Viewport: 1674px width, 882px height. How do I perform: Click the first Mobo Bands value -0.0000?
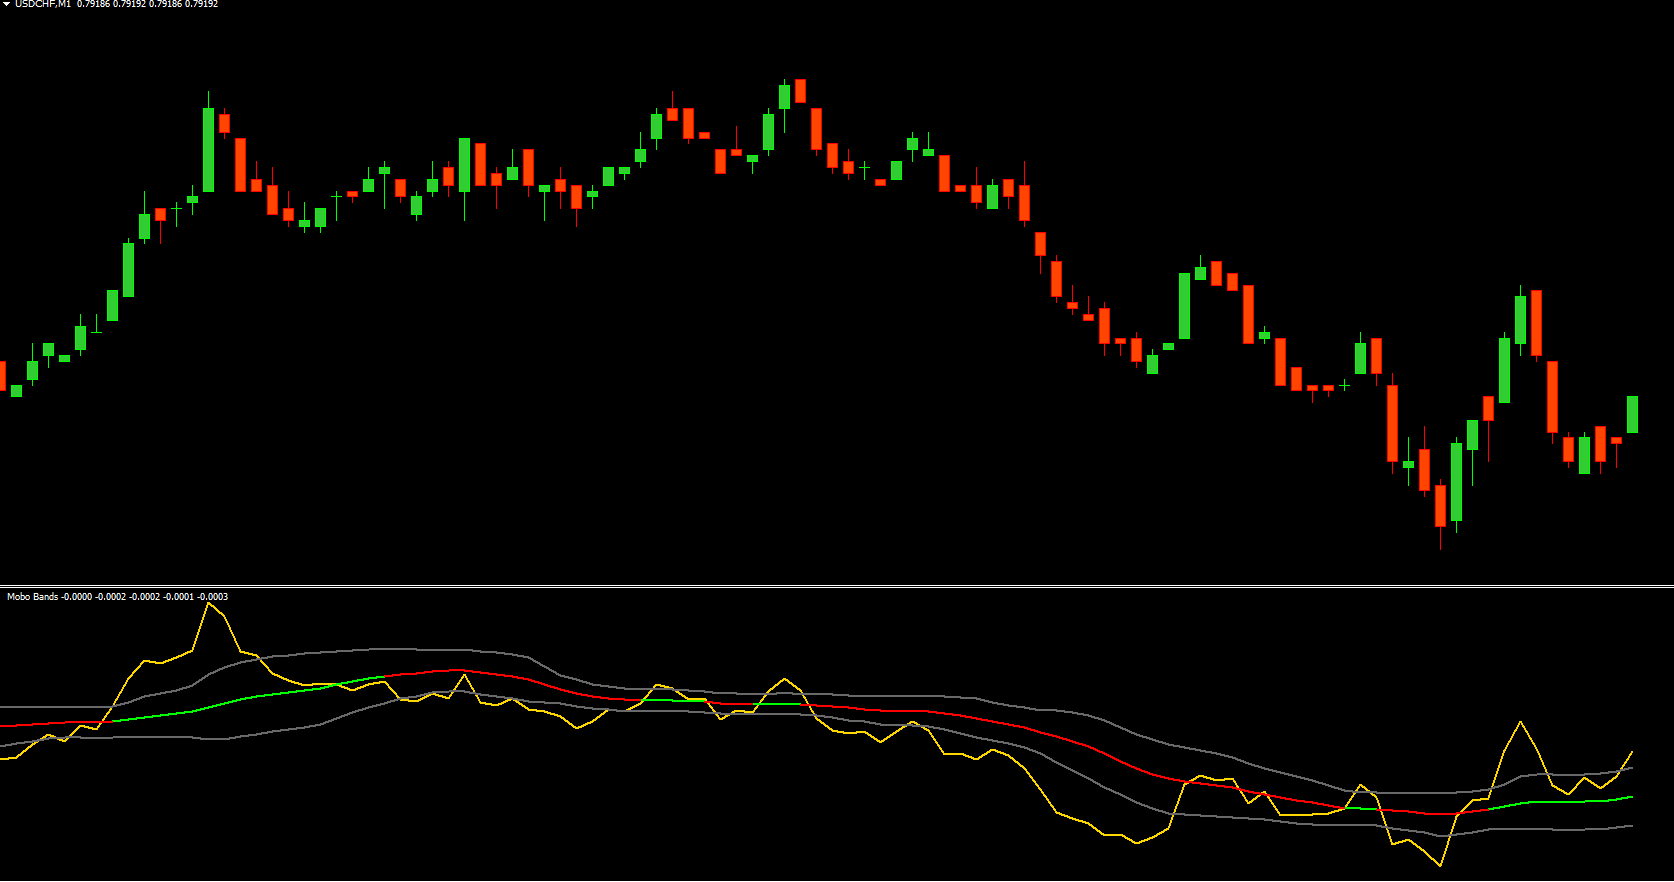77,597
